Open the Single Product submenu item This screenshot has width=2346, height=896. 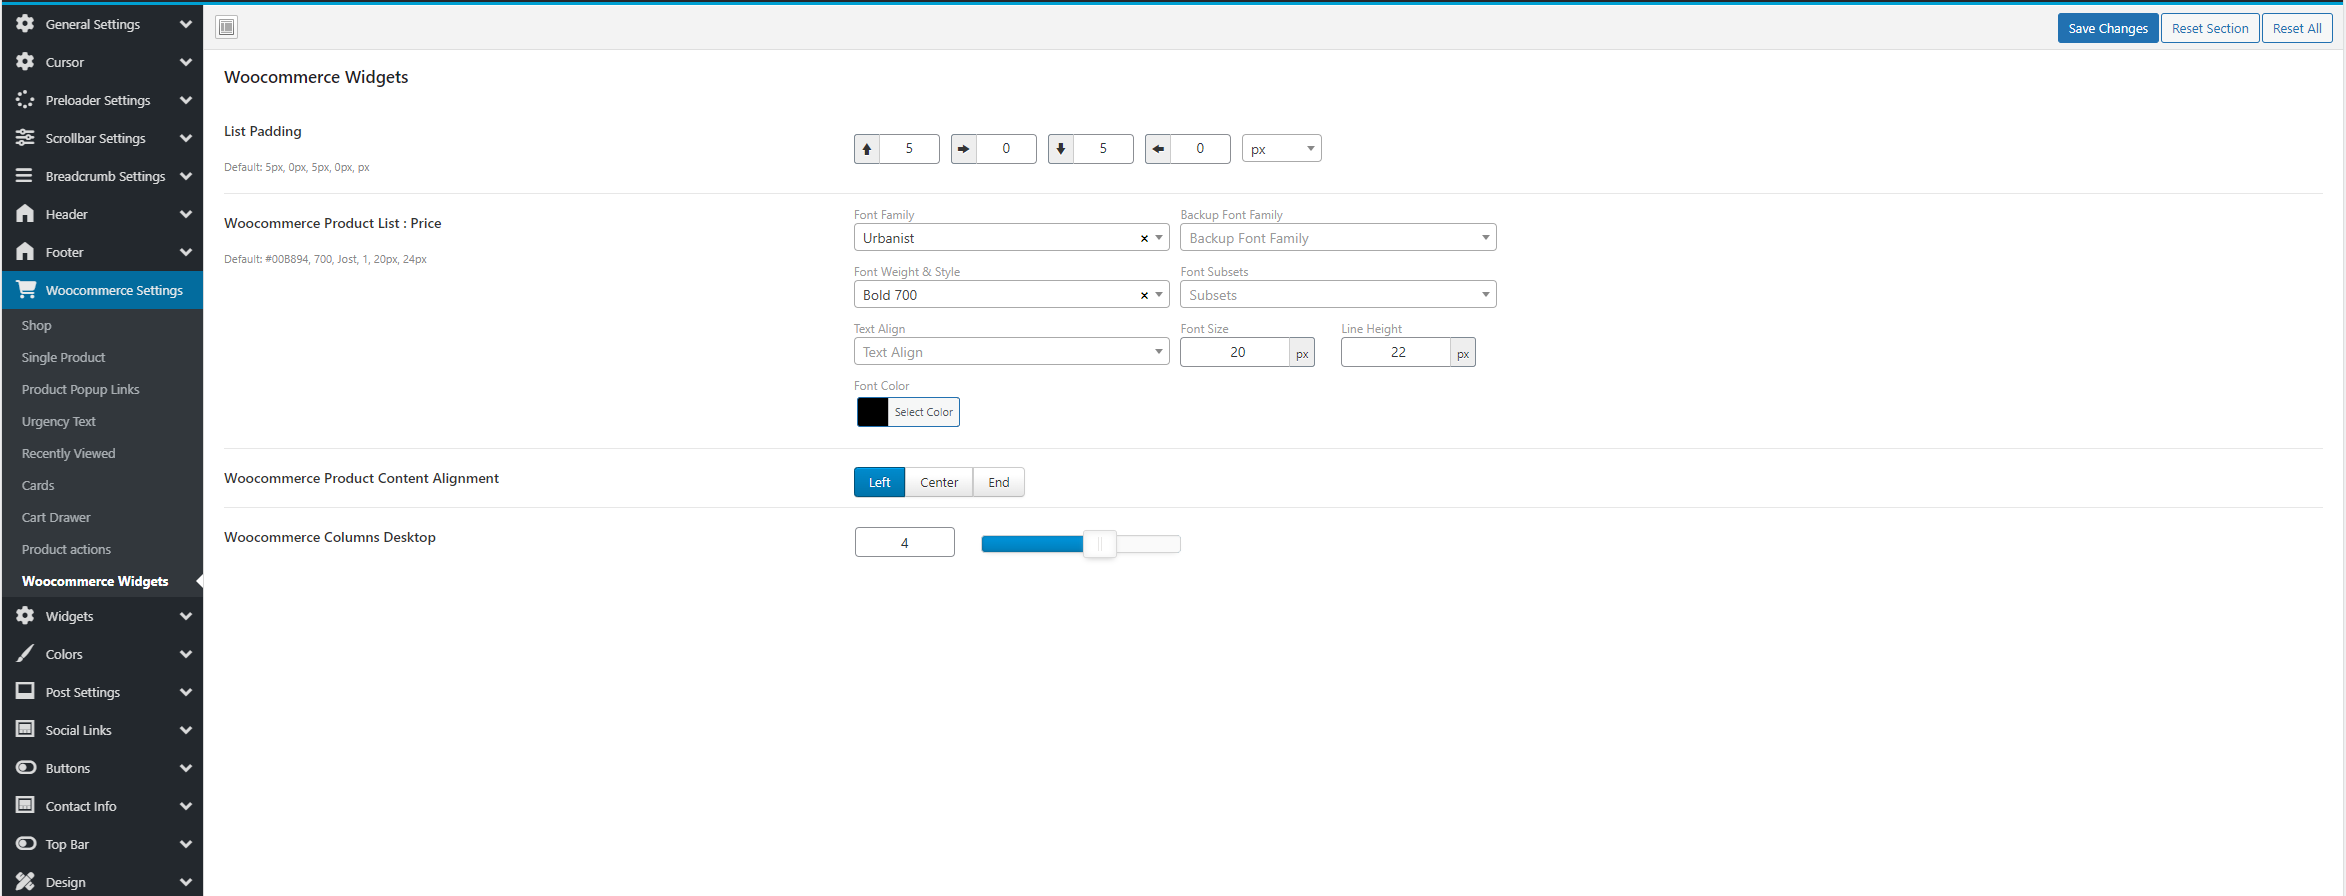tap(63, 357)
